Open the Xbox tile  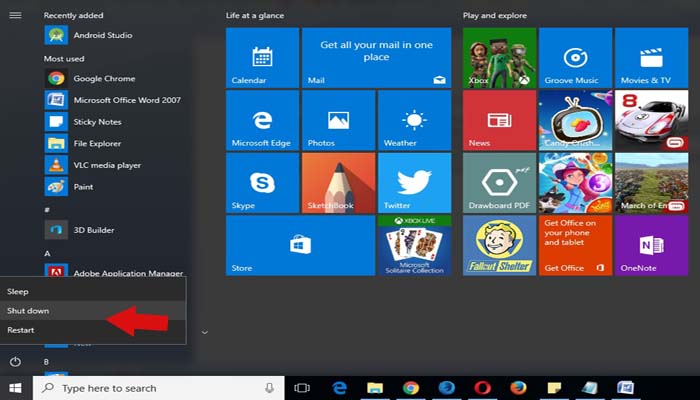499,58
